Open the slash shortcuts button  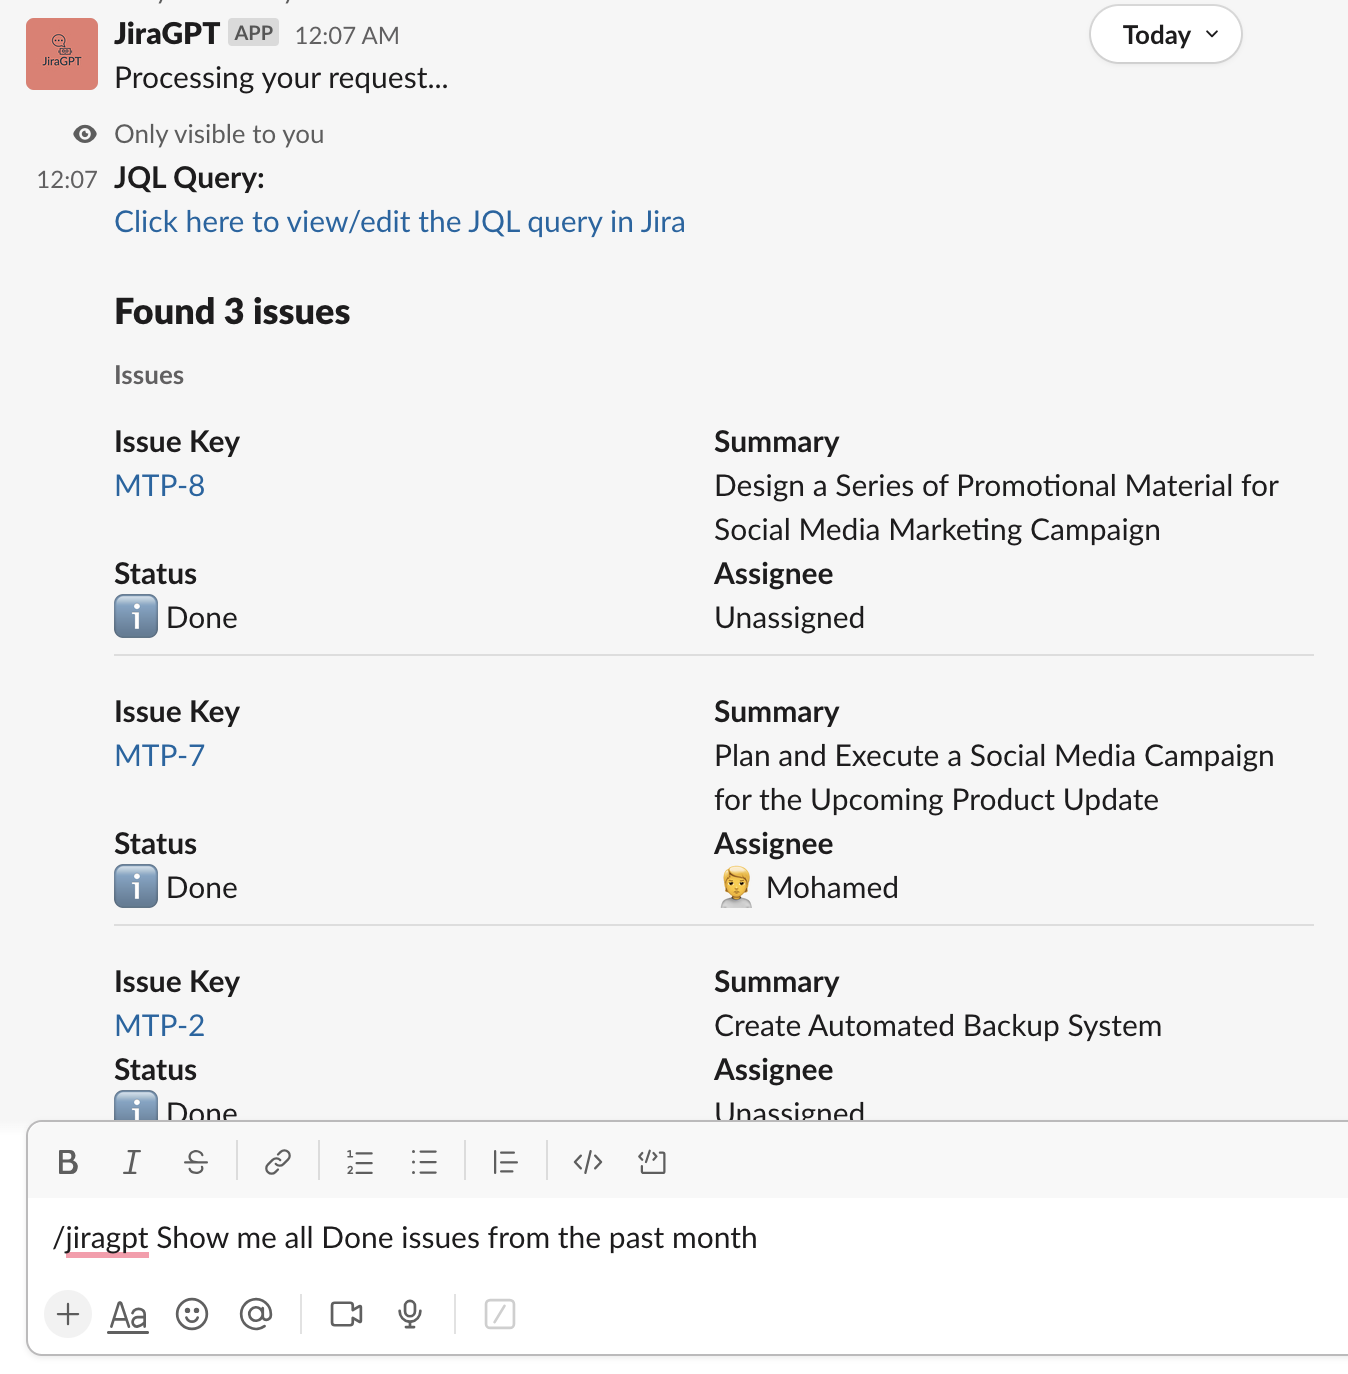click(500, 1314)
